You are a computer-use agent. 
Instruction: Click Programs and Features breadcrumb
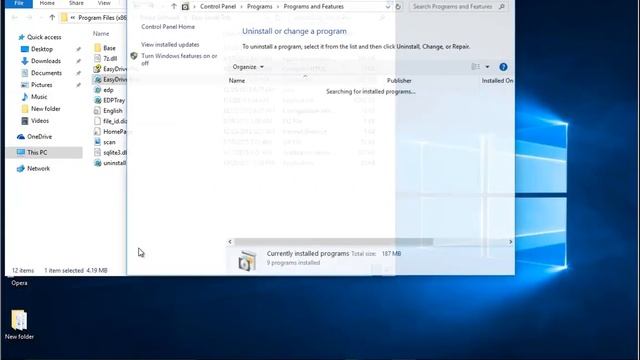313,7
